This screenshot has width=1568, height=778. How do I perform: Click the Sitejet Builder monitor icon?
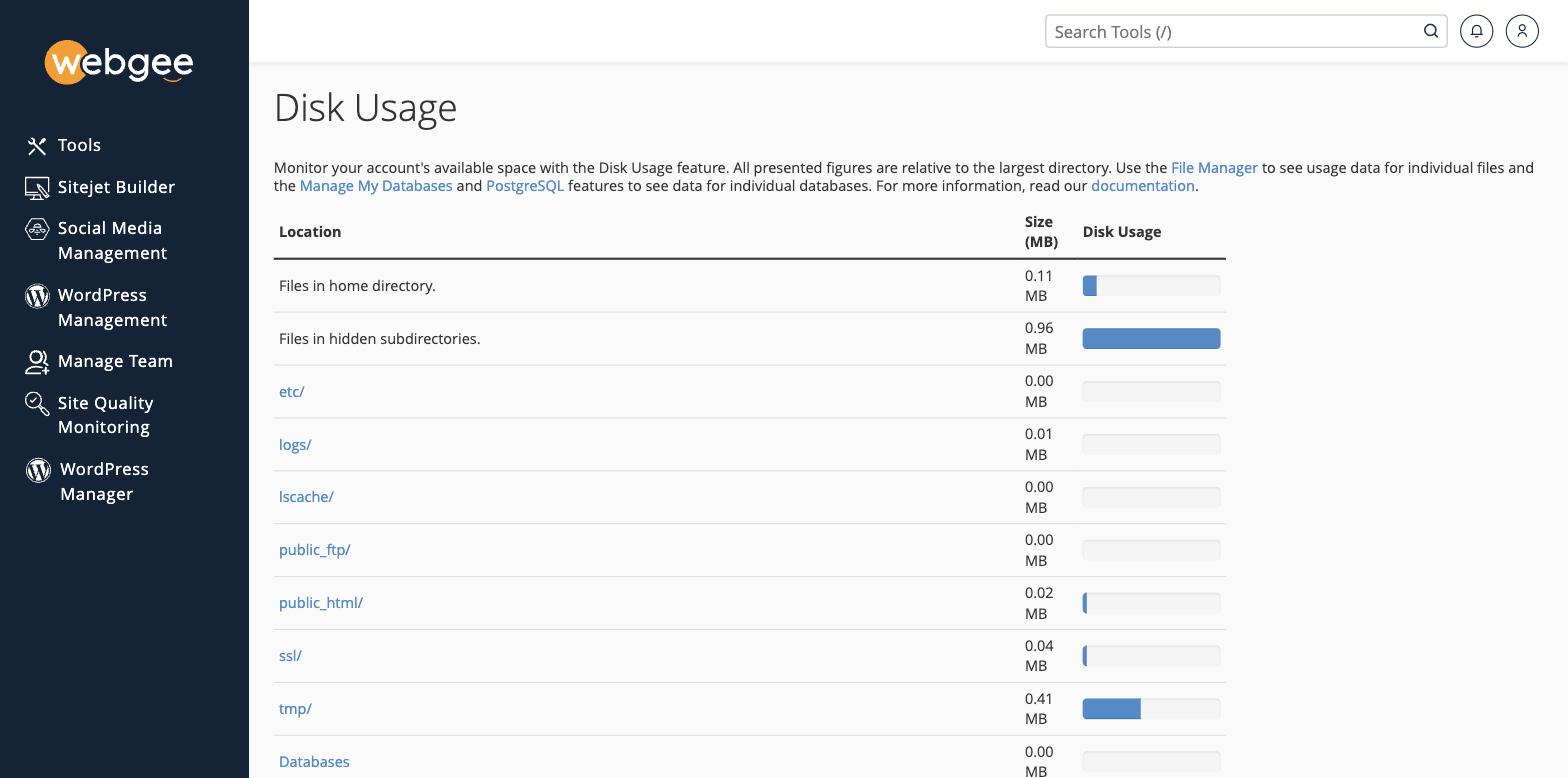pos(37,188)
